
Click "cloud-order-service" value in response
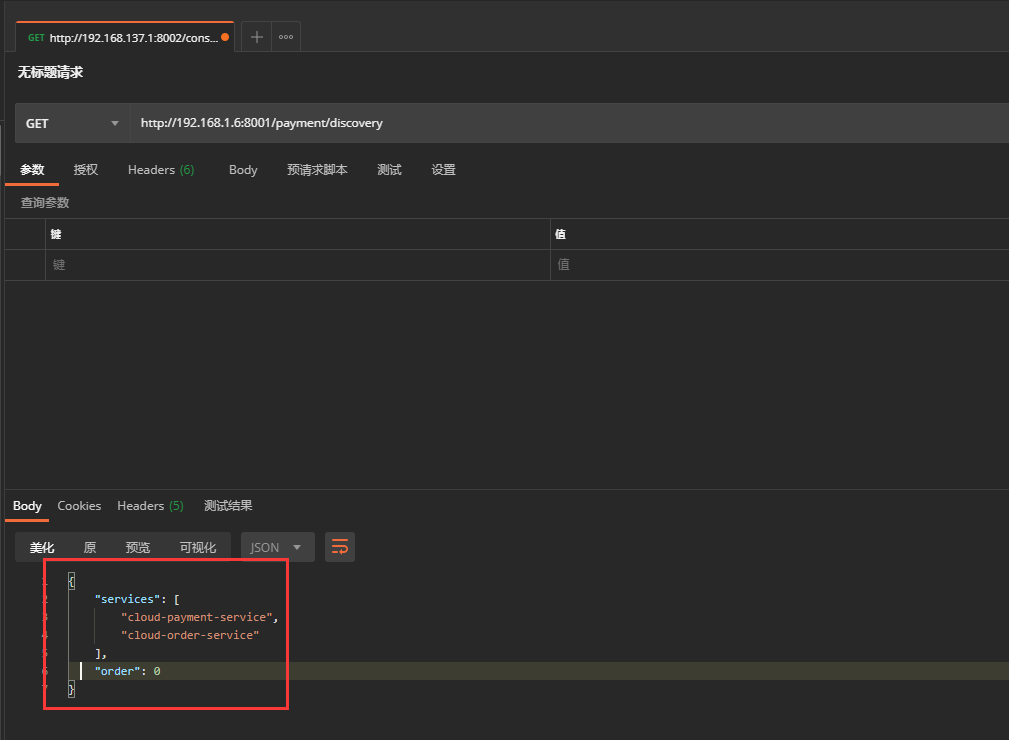[x=190, y=635]
